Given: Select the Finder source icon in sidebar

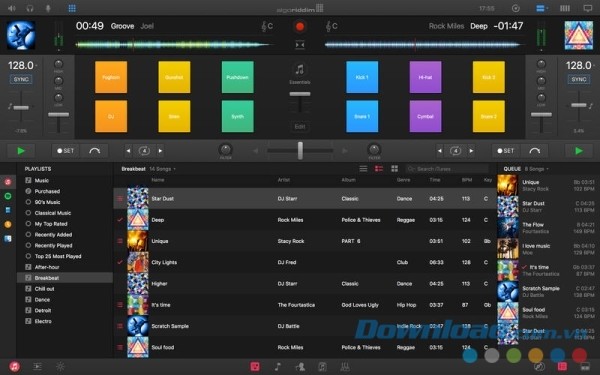Looking at the screenshot, I should pos(8,238).
